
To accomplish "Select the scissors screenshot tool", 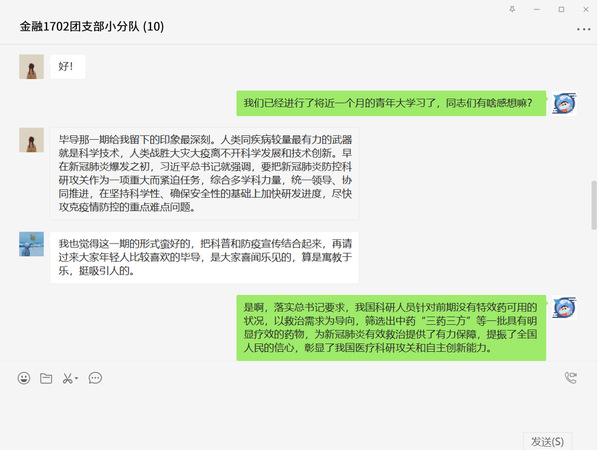I will (x=68, y=378).
